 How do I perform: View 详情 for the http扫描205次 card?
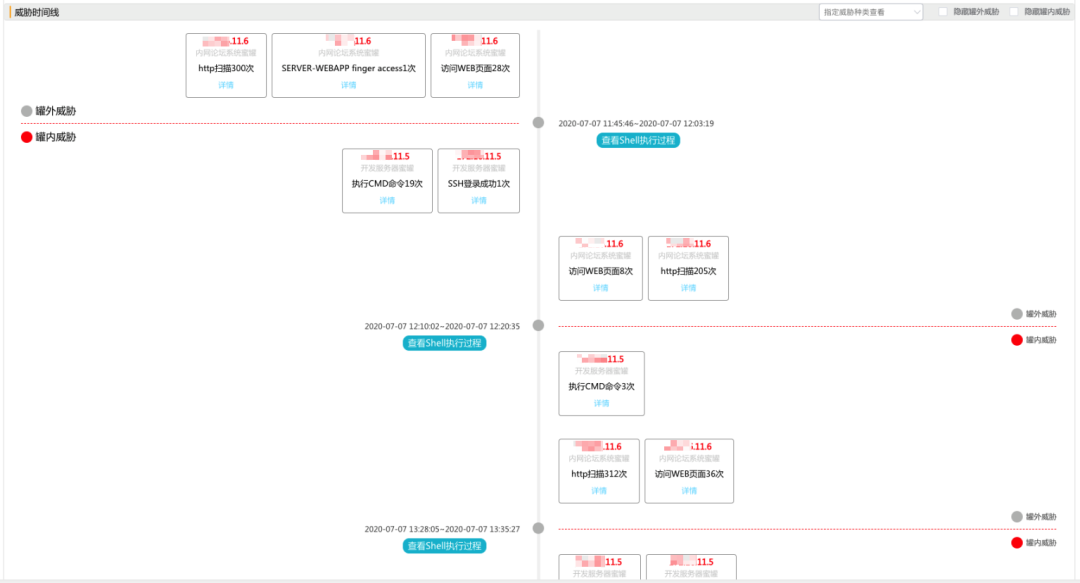point(688,287)
